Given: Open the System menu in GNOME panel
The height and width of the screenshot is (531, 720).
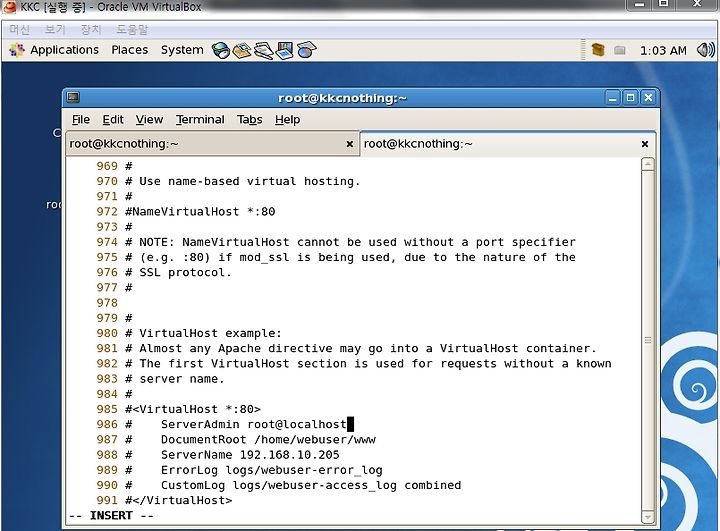Looking at the screenshot, I should point(182,50).
